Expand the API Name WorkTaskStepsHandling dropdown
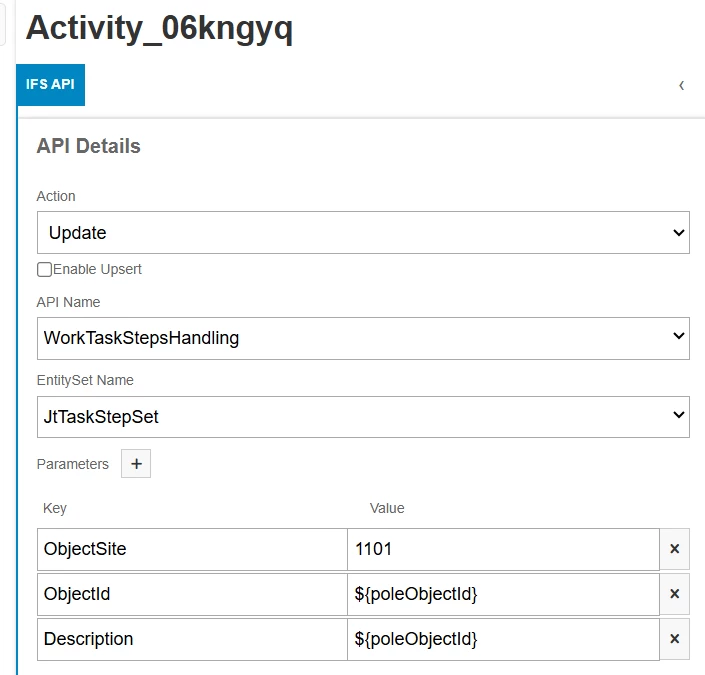 pos(363,338)
